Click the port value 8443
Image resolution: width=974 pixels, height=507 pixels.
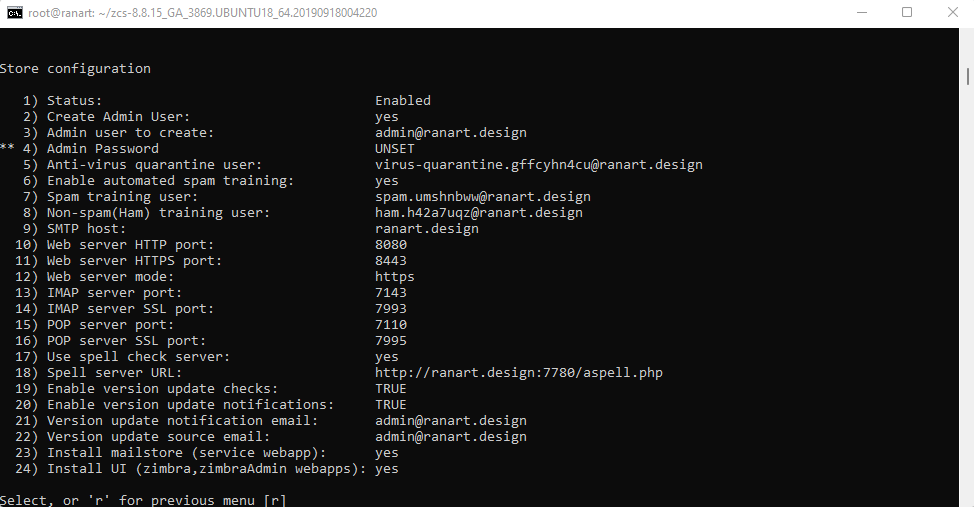pos(391,261)
